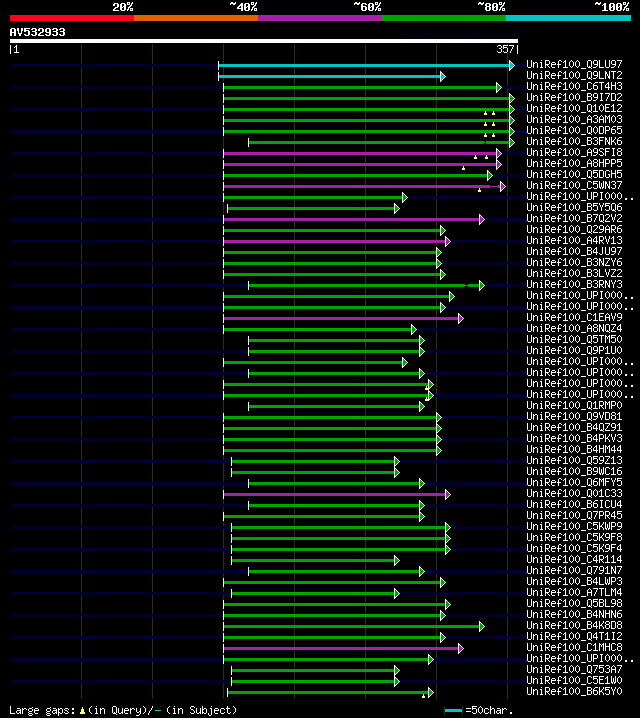Select the UniRef100_Q791N7 hit

[x=574, y=570]
